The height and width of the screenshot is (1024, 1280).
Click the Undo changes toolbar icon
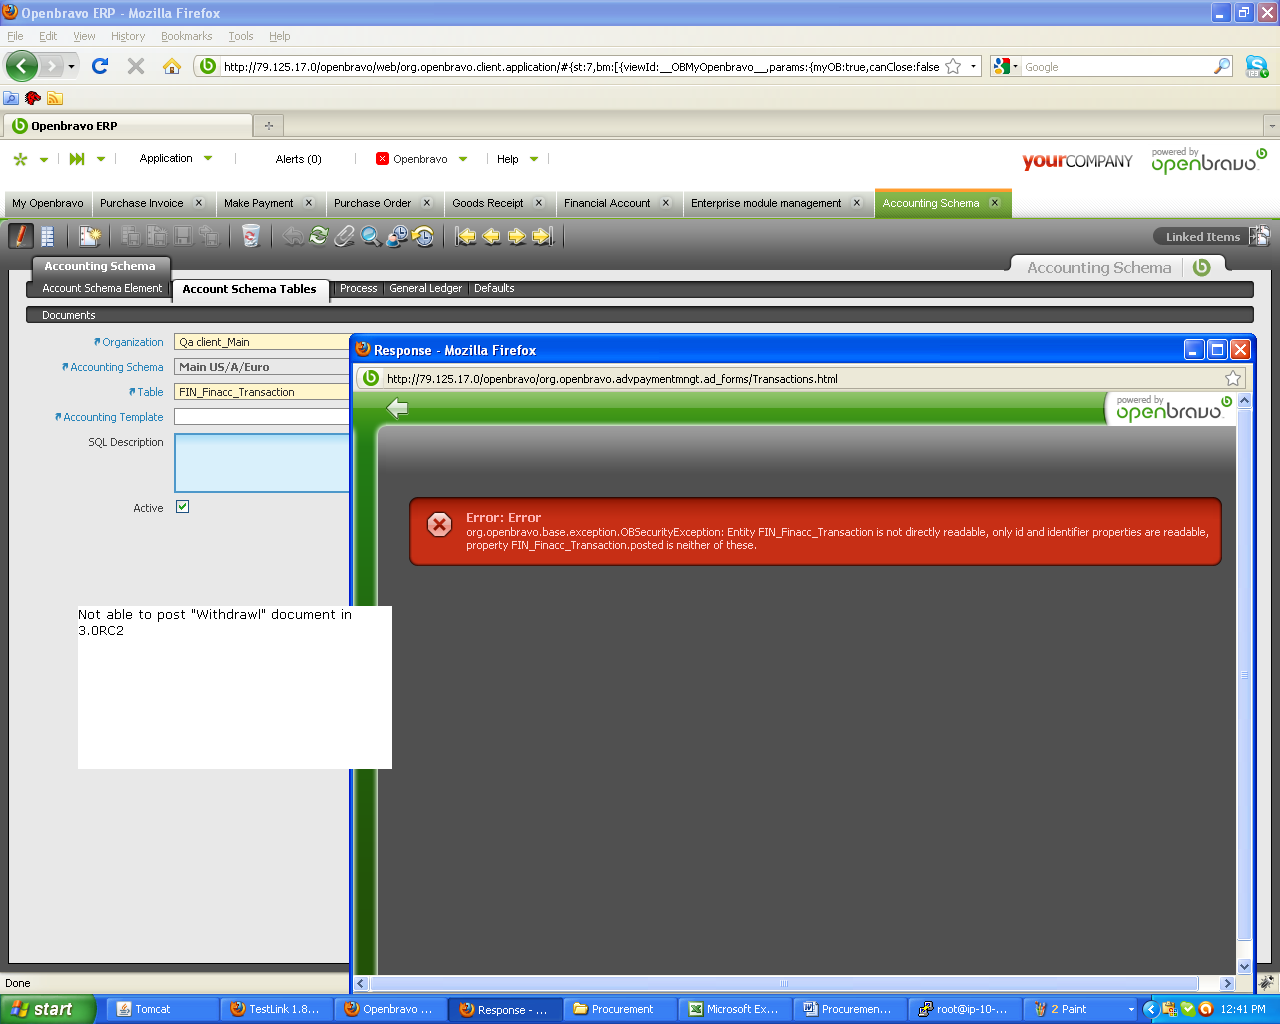coord(293,236)
